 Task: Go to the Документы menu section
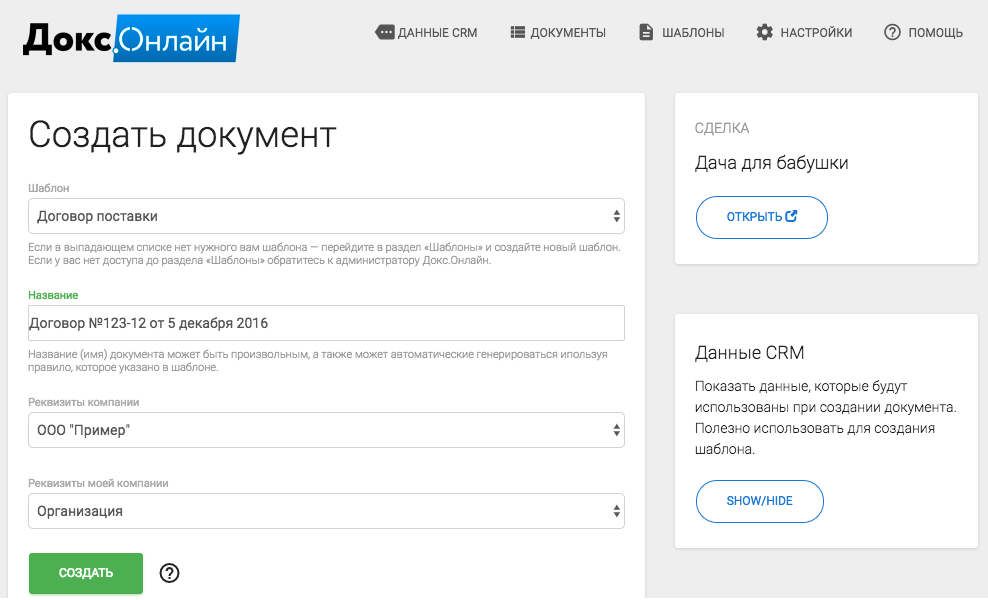(x=568, y=33)
